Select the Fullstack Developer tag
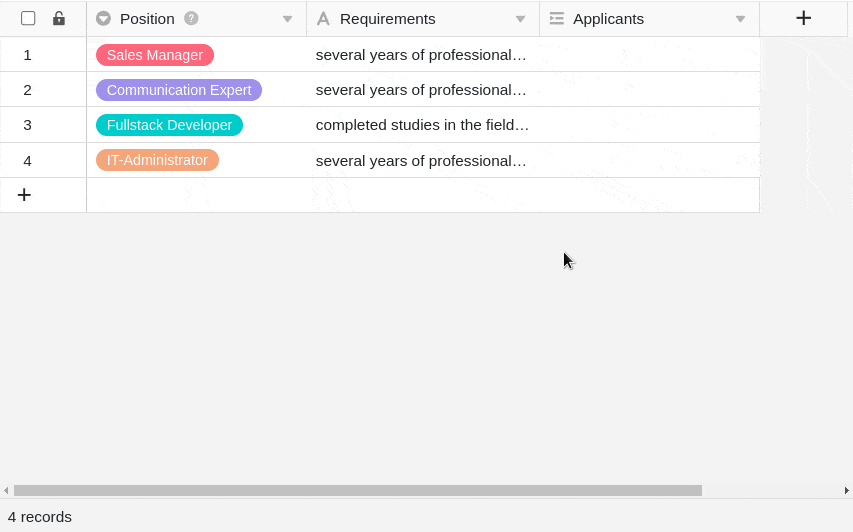The width and height of the screenshot is (853, 532). 169,125
